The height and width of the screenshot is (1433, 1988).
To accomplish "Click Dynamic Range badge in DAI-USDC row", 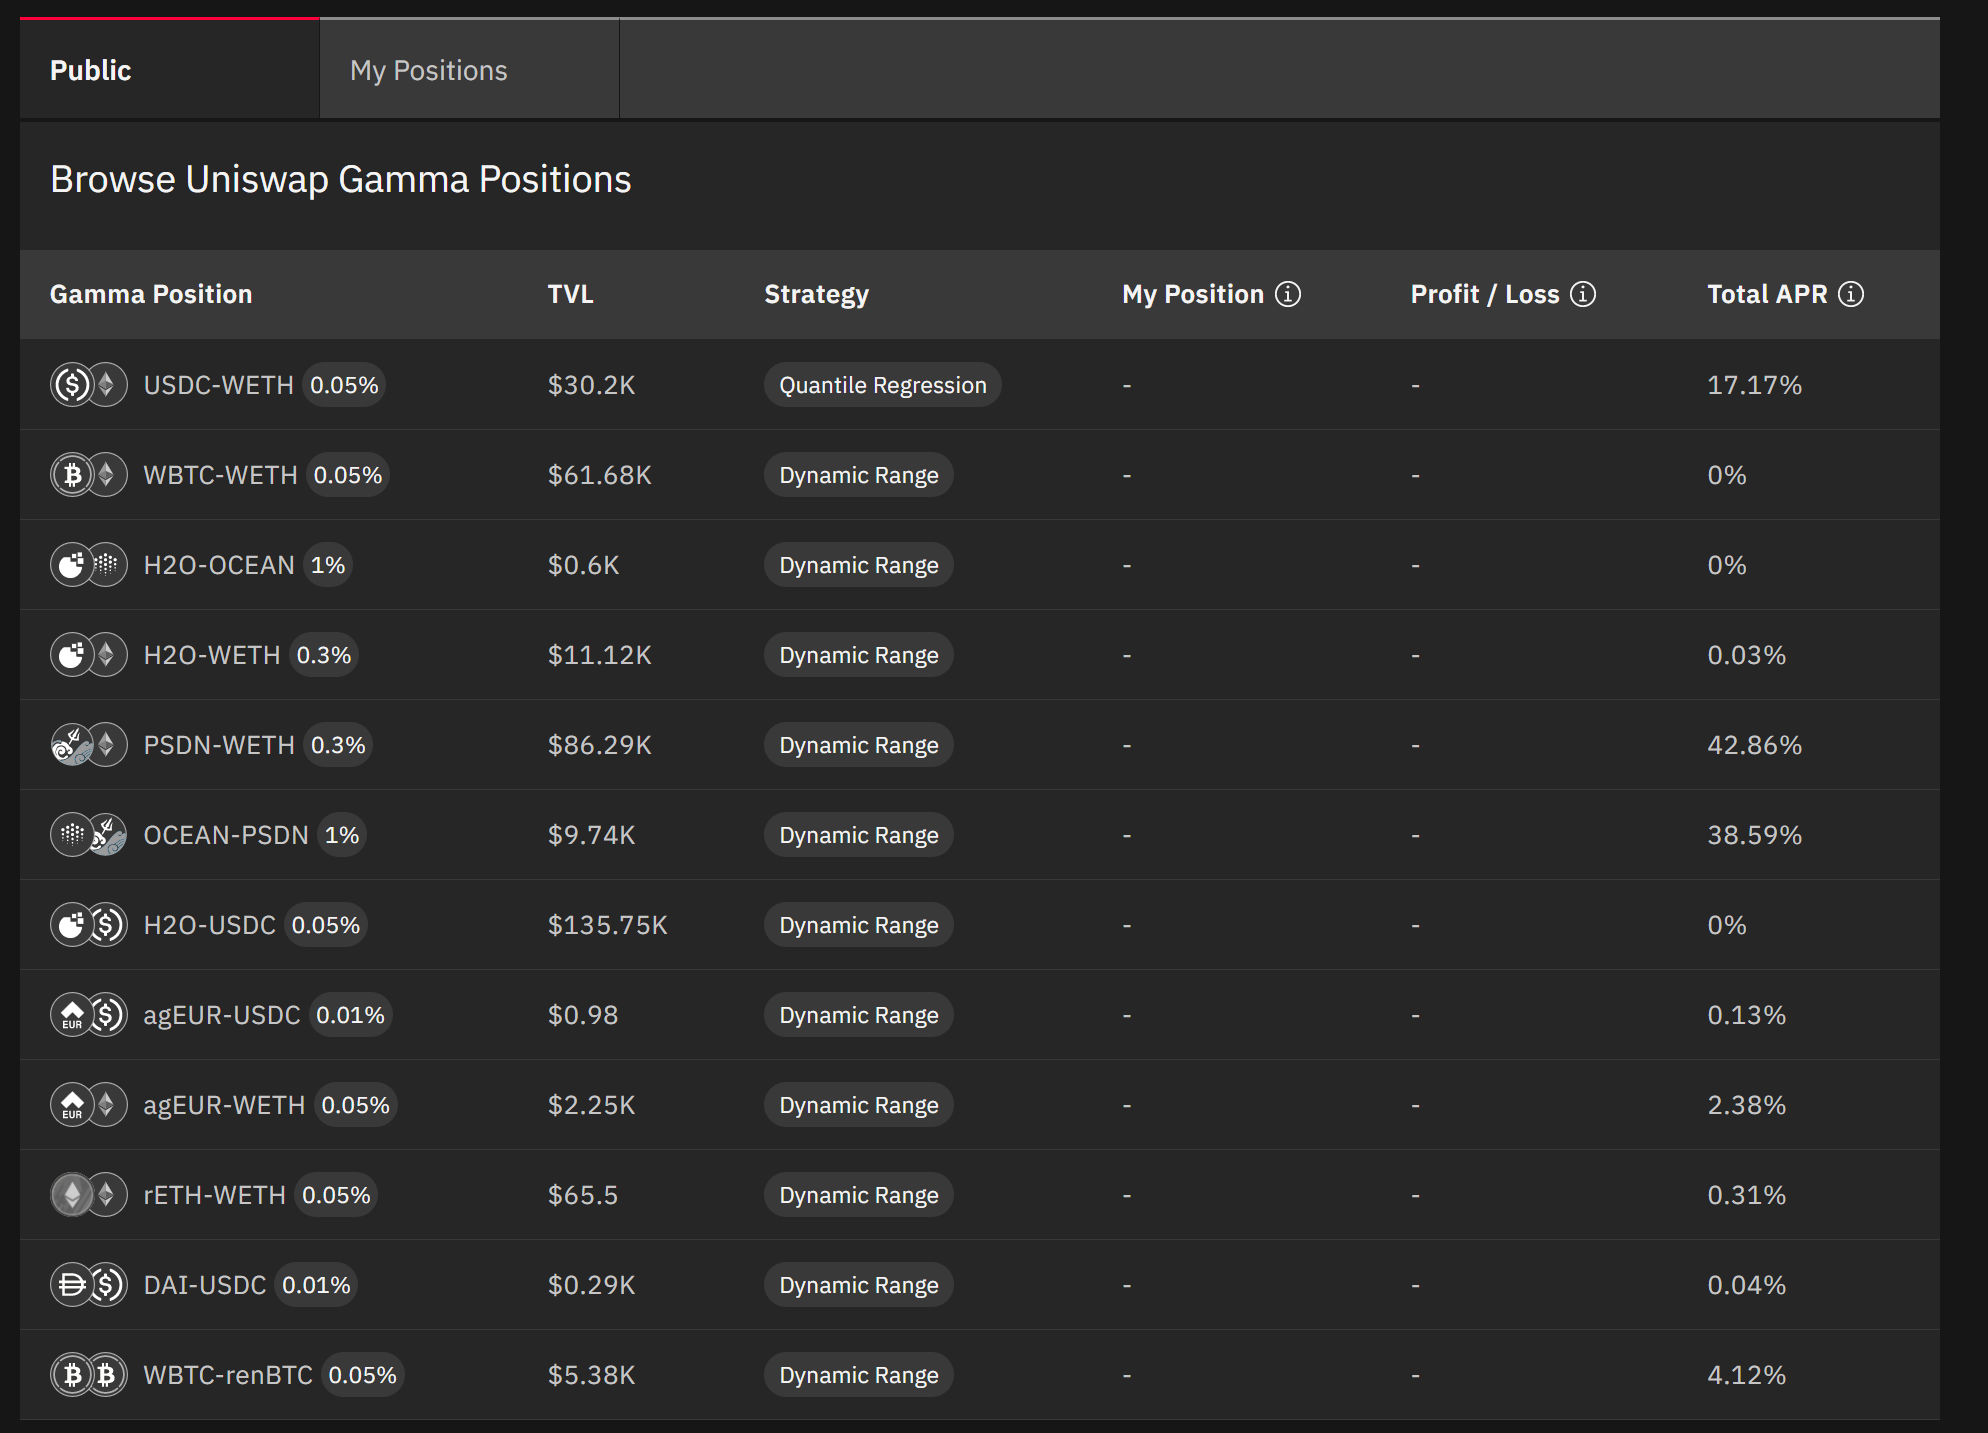I will (x=859, y=1285).
